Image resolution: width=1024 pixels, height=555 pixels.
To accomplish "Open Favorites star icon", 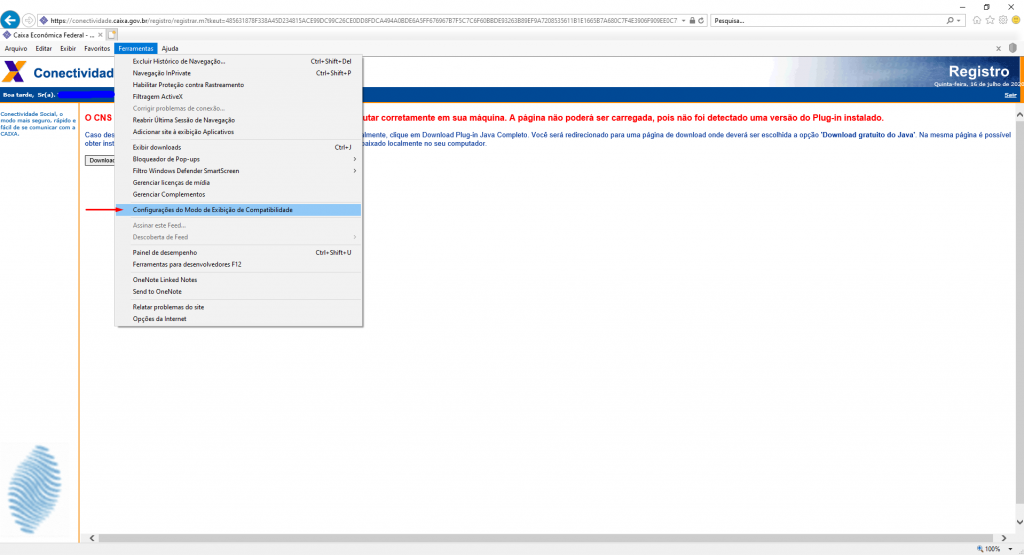I will 988,20.
